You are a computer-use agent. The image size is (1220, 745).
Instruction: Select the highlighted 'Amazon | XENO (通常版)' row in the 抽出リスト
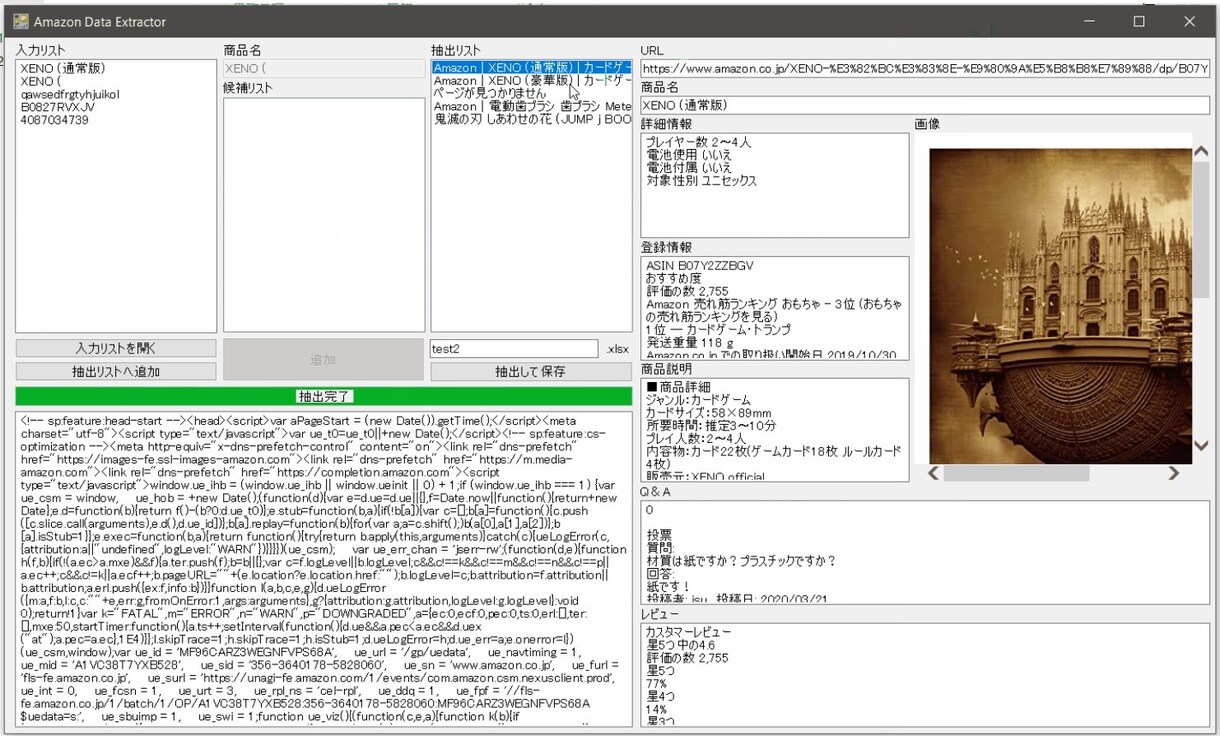click(x=531, y=68)
